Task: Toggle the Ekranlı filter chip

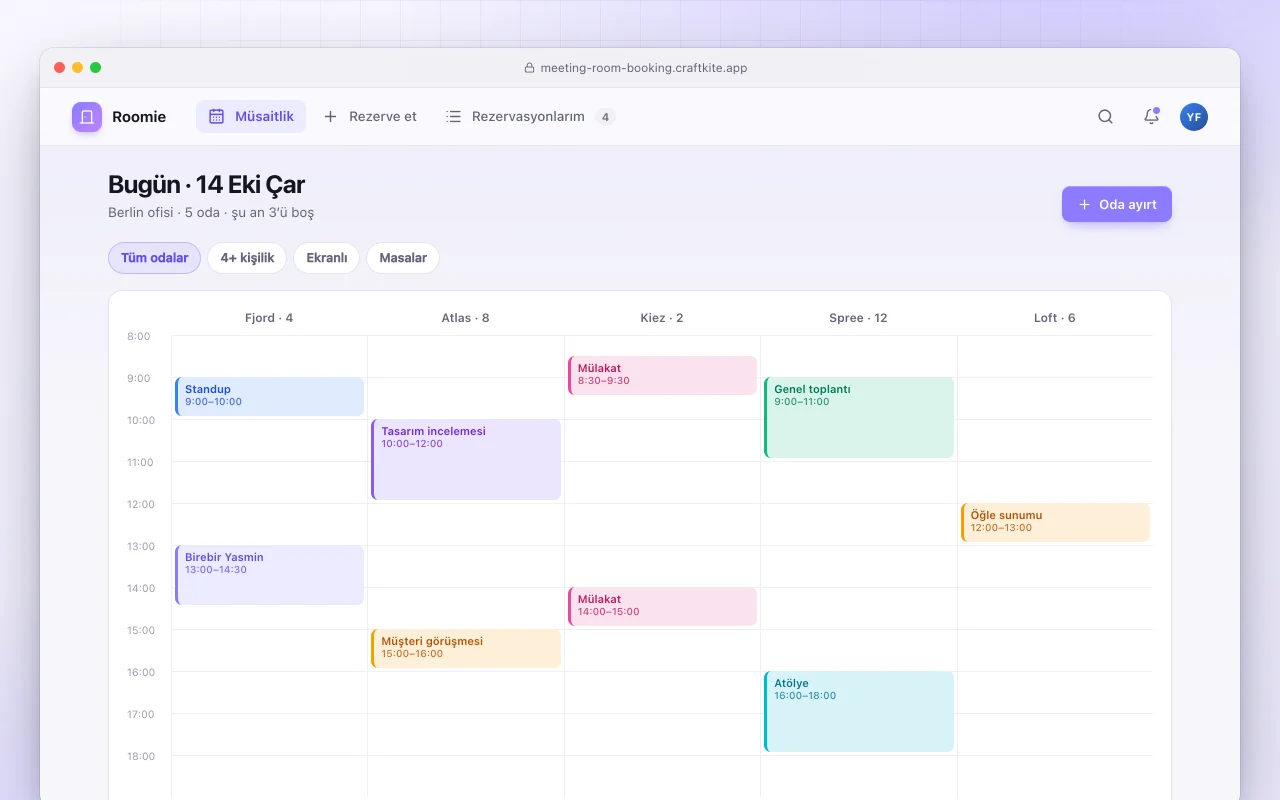Action: (327, 258)
